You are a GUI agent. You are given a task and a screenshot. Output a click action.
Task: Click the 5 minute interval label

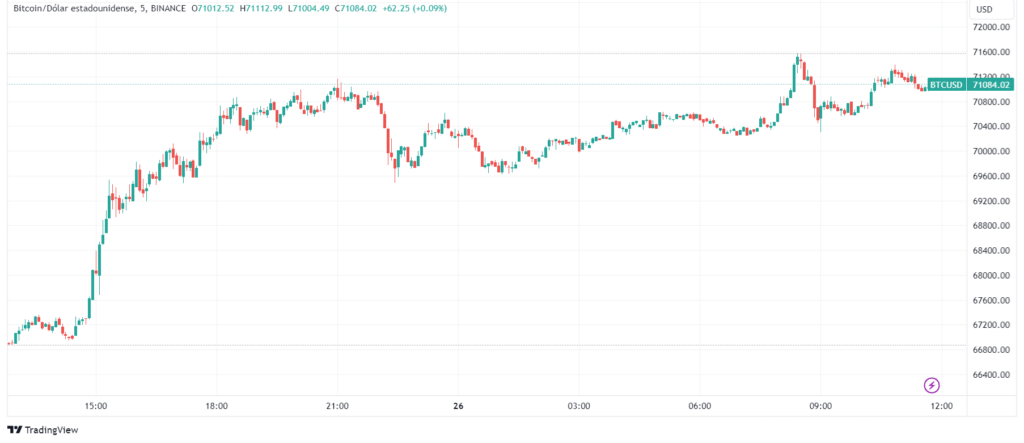pyautogui.click(x=143, y=8)
